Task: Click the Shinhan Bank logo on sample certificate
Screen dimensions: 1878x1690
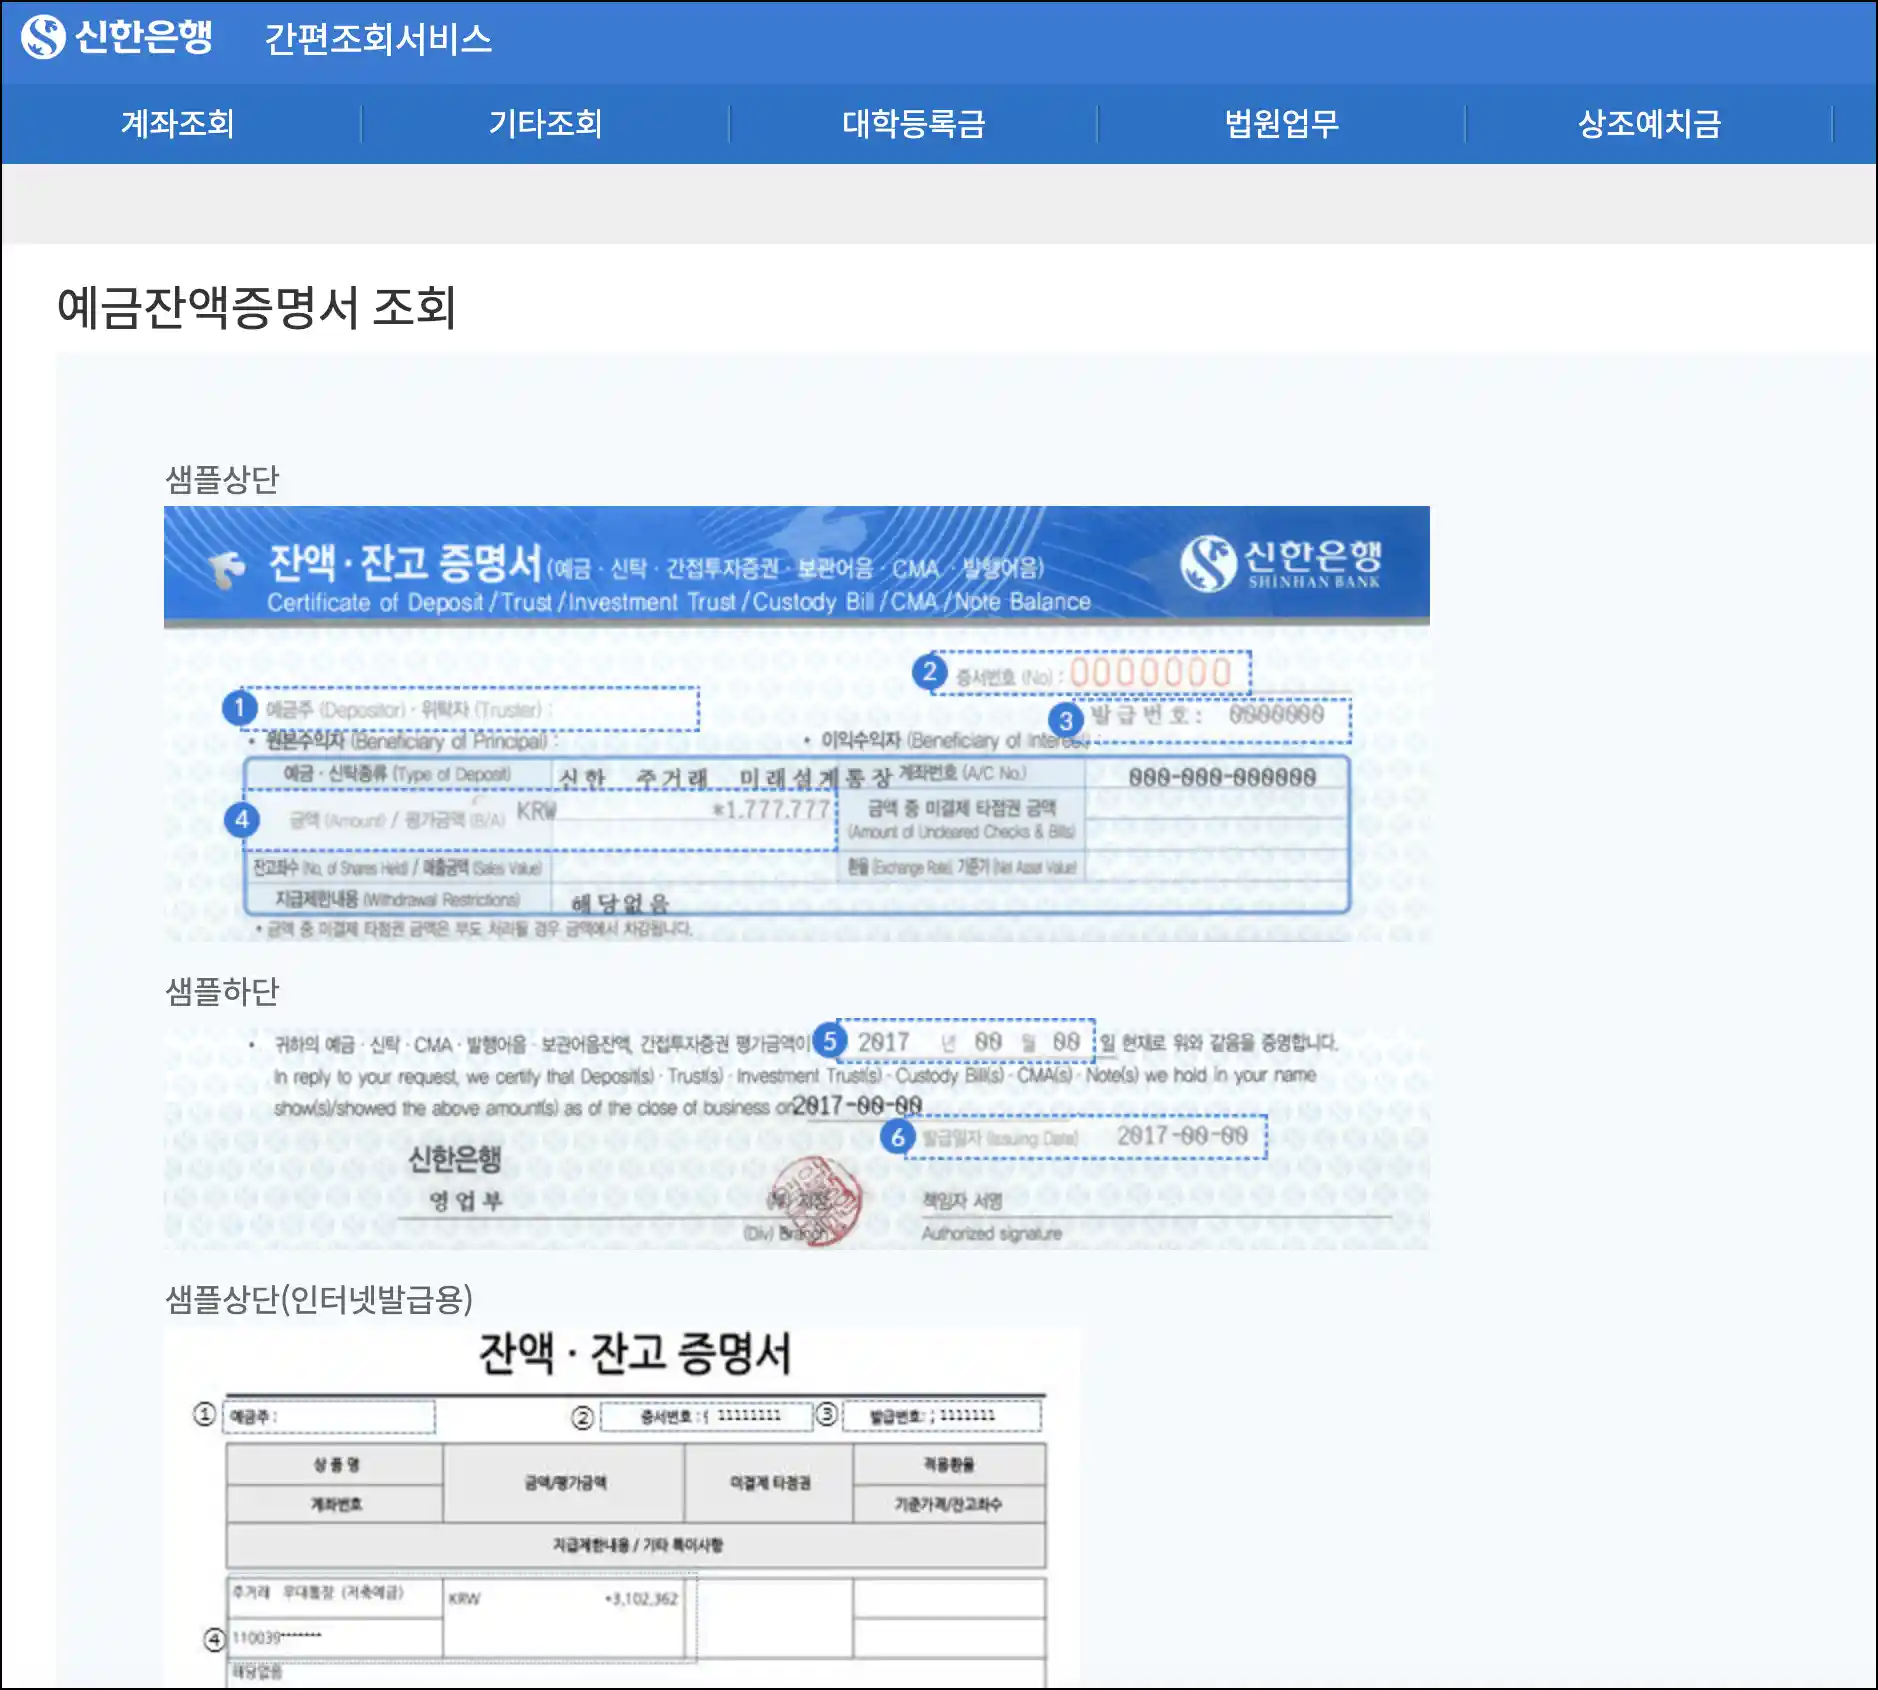Action: [1281, 564]
